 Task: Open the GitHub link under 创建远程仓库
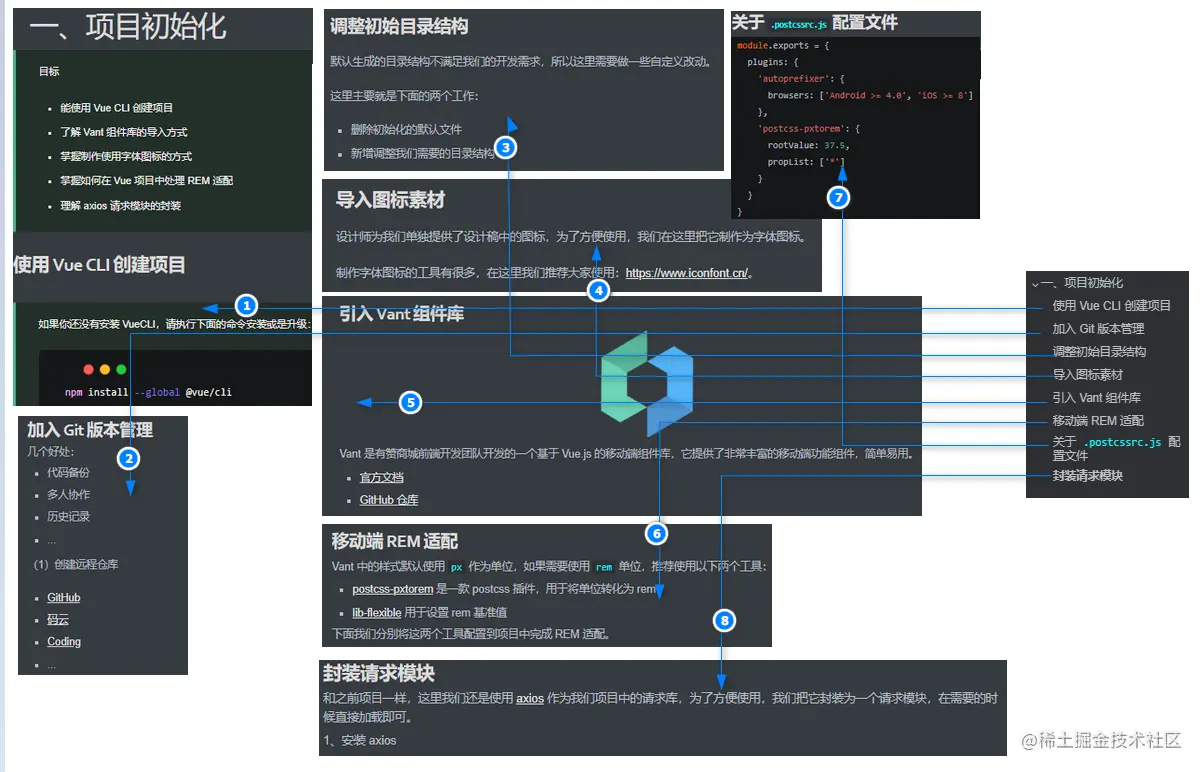coord(64,598)
